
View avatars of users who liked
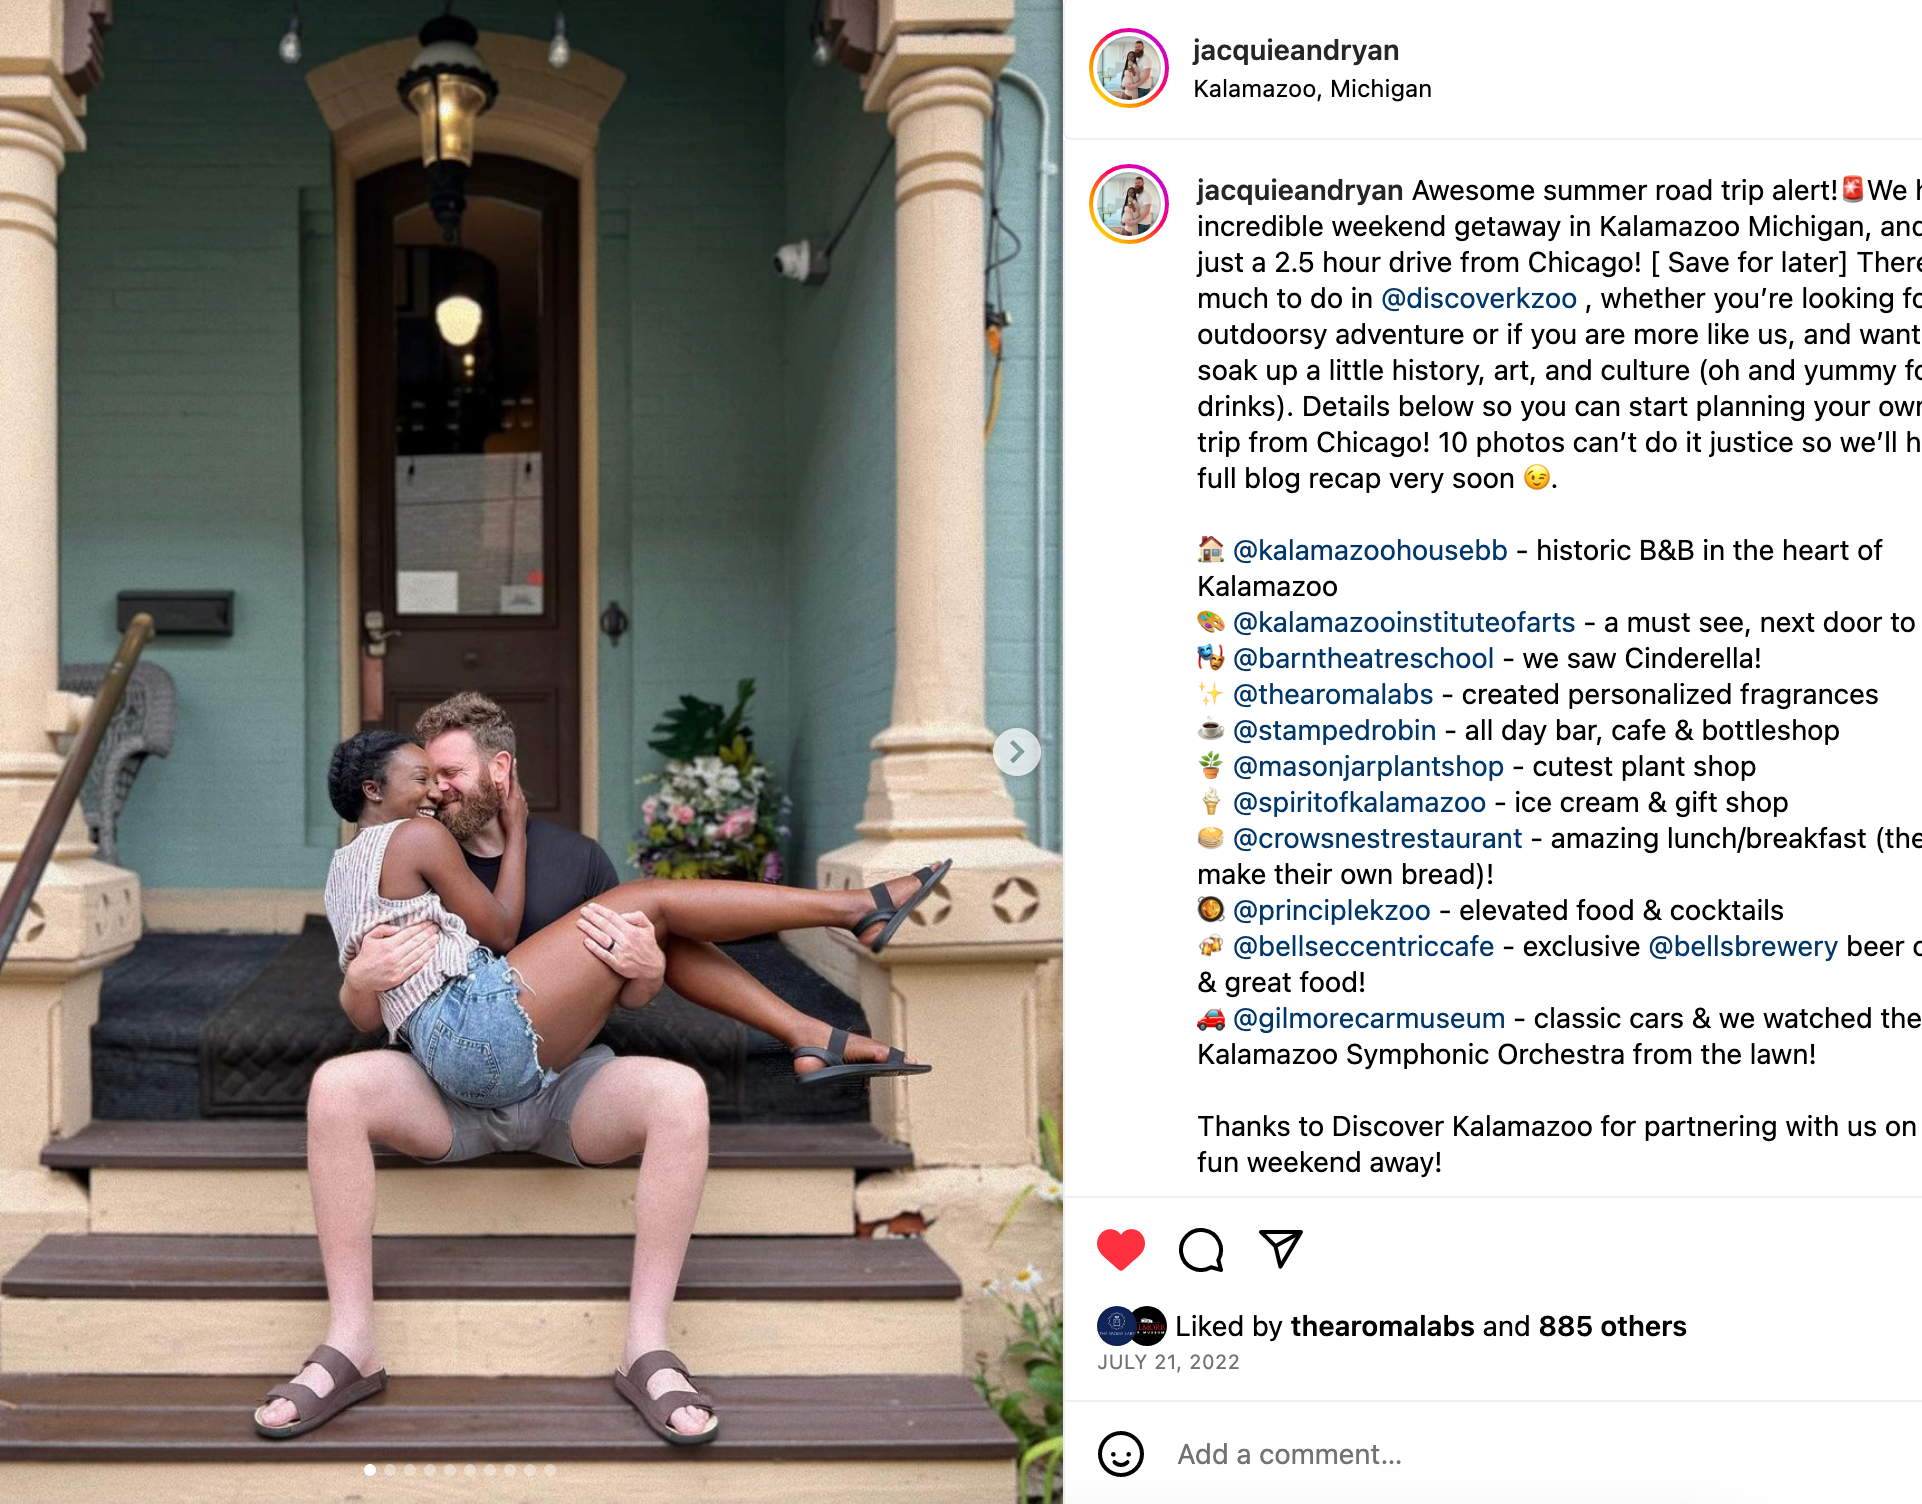[x=1132, y=1326]
